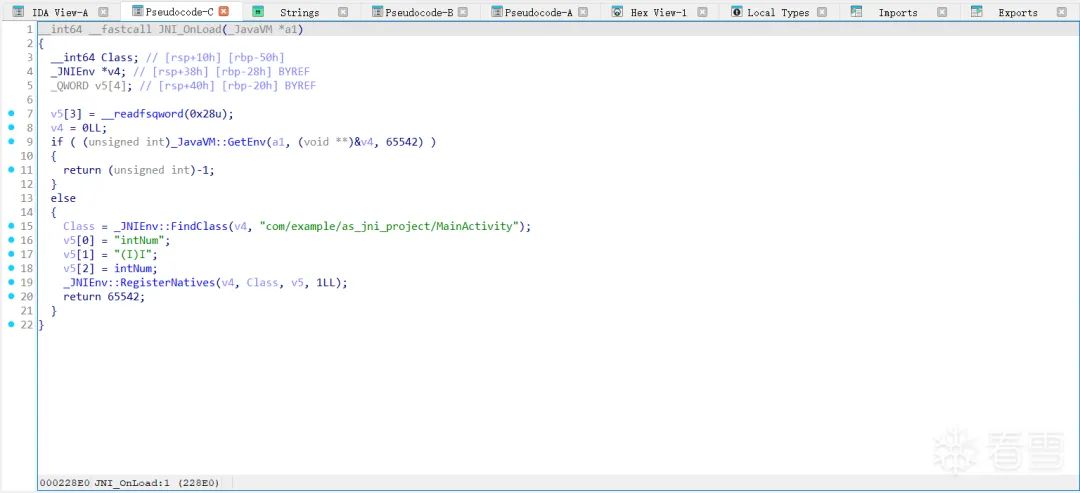Toggle breakpoint dot on line 7
Screen dimensions: 1080x493
(x=11, y=113)
